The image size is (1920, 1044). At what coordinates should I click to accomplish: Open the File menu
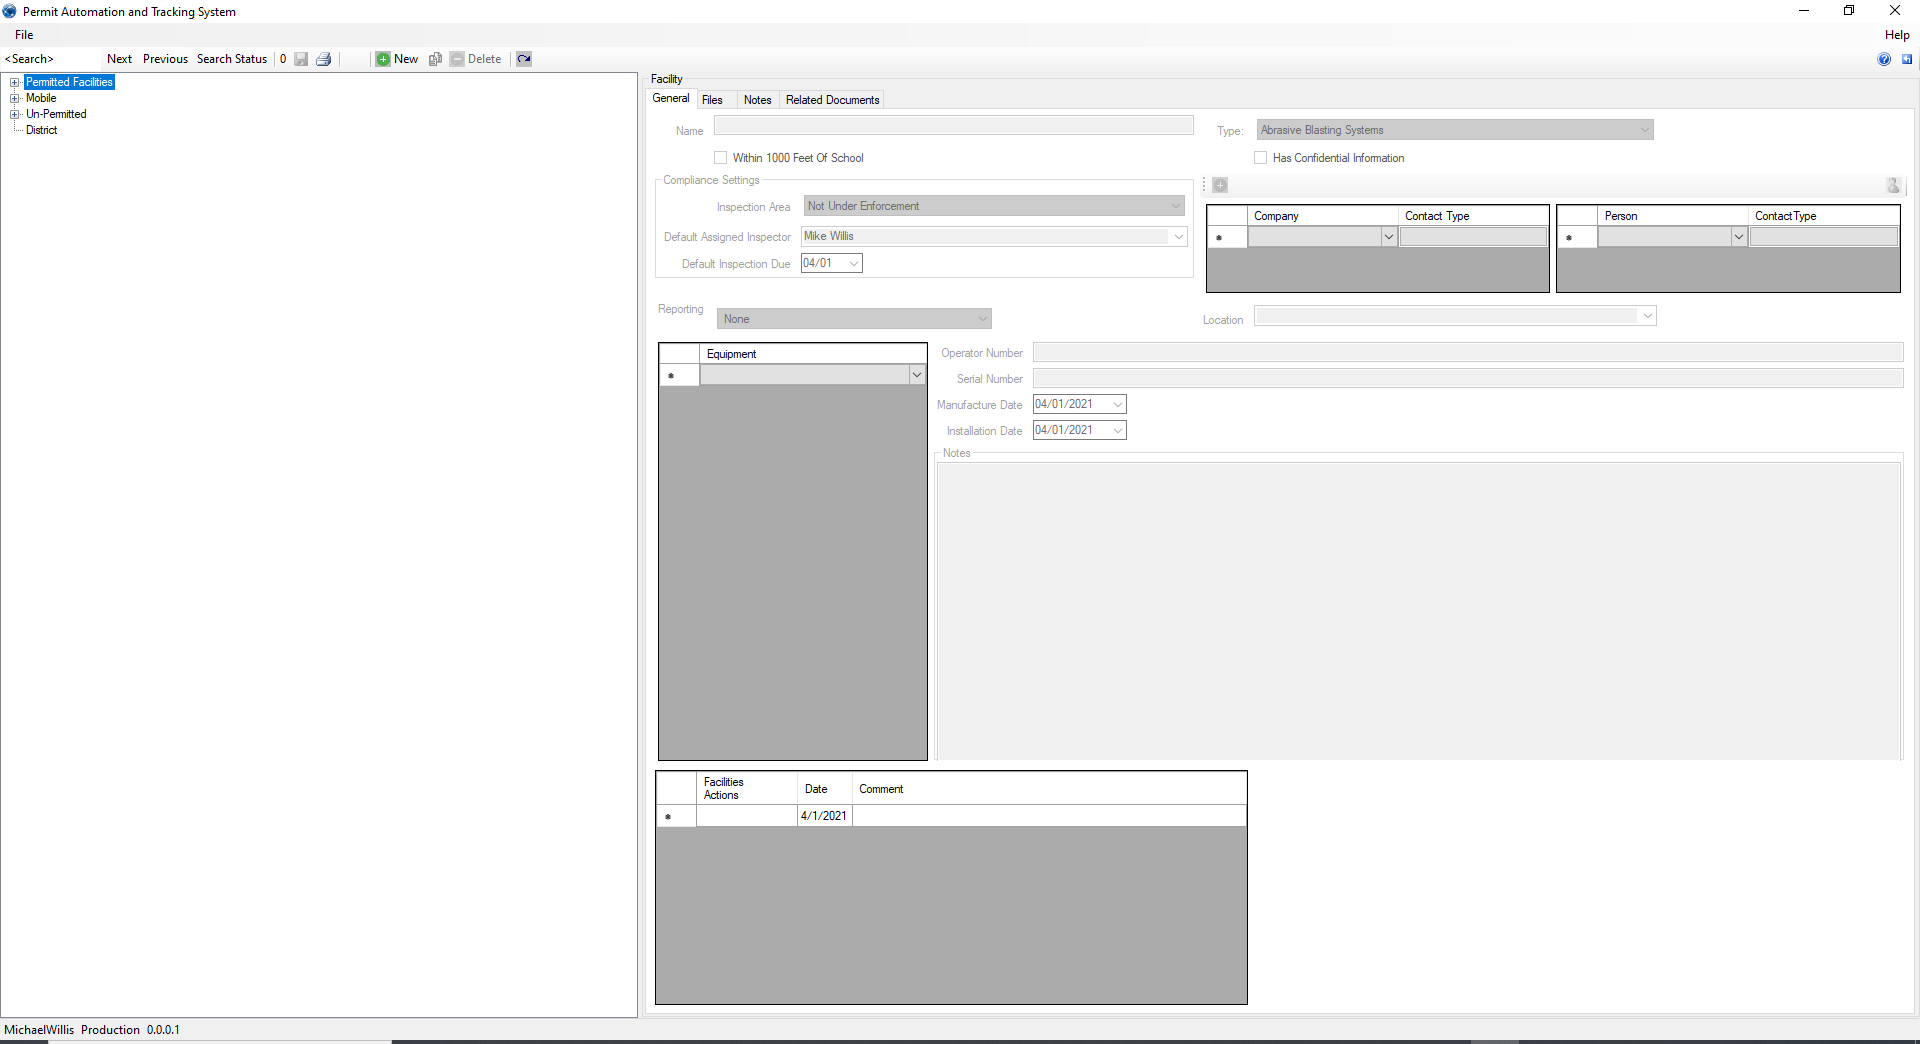tap(23, 34)
